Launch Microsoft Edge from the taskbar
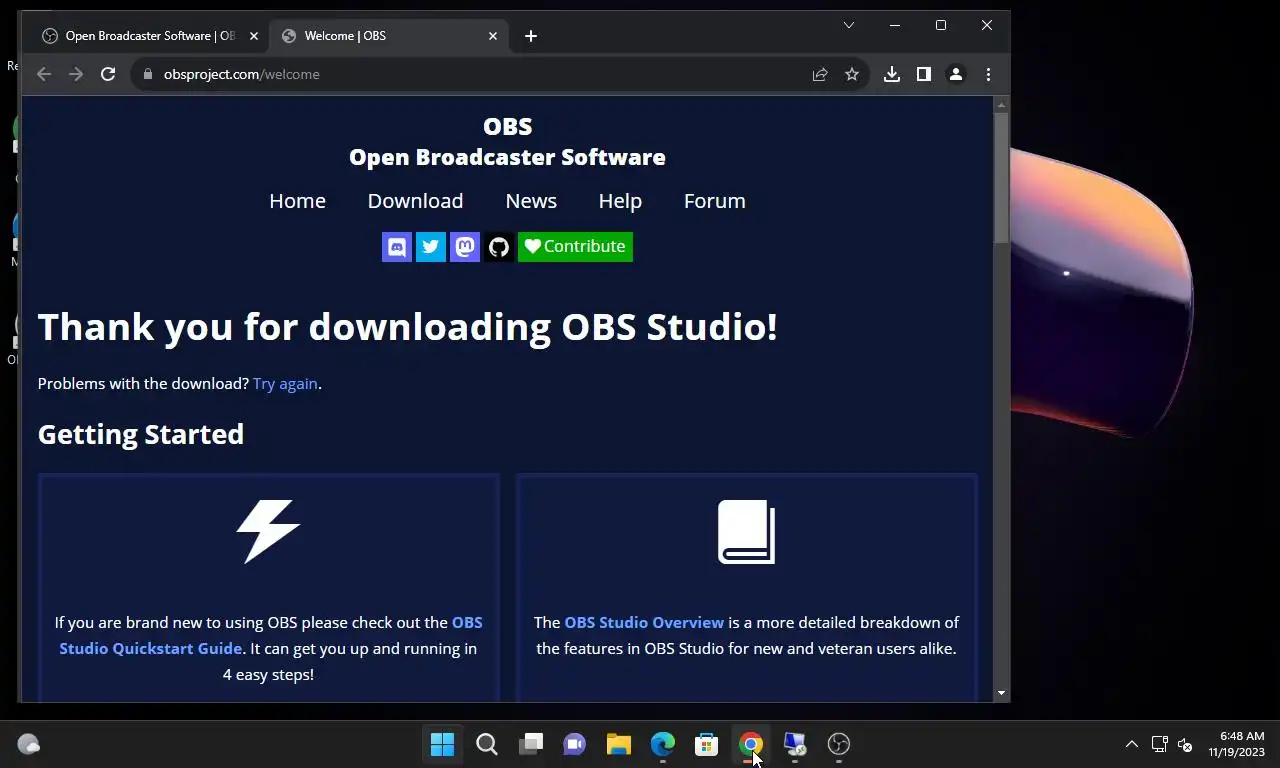1280x768 pixels. [663, 744]
